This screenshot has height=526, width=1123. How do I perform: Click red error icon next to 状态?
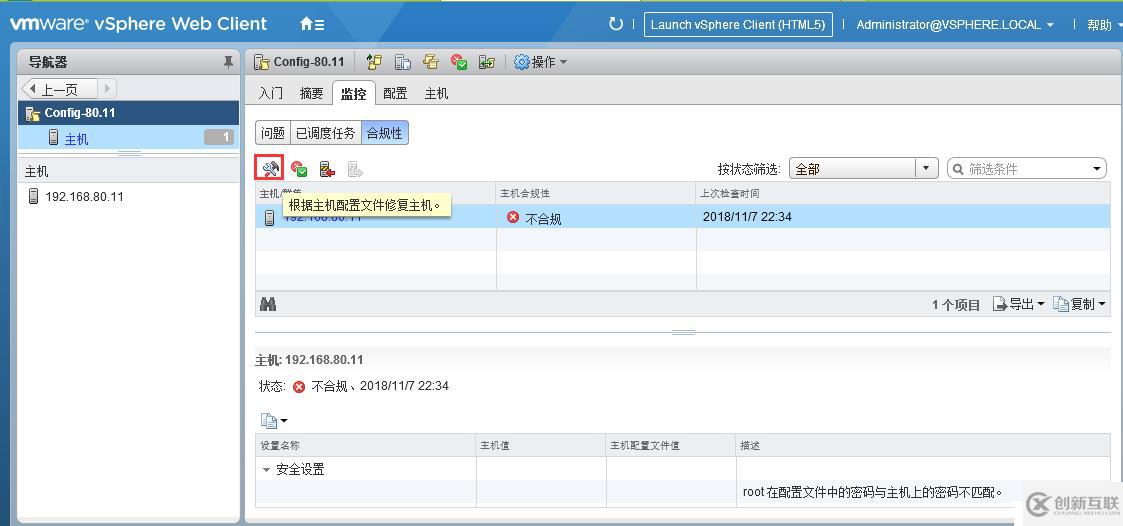pyautogui.click(x=299, y=386)
